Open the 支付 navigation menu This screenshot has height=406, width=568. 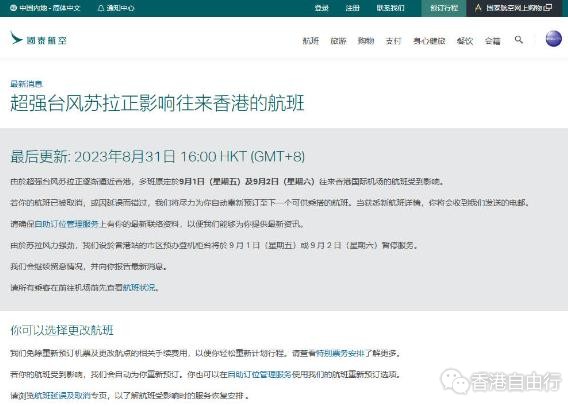(393, 41)
